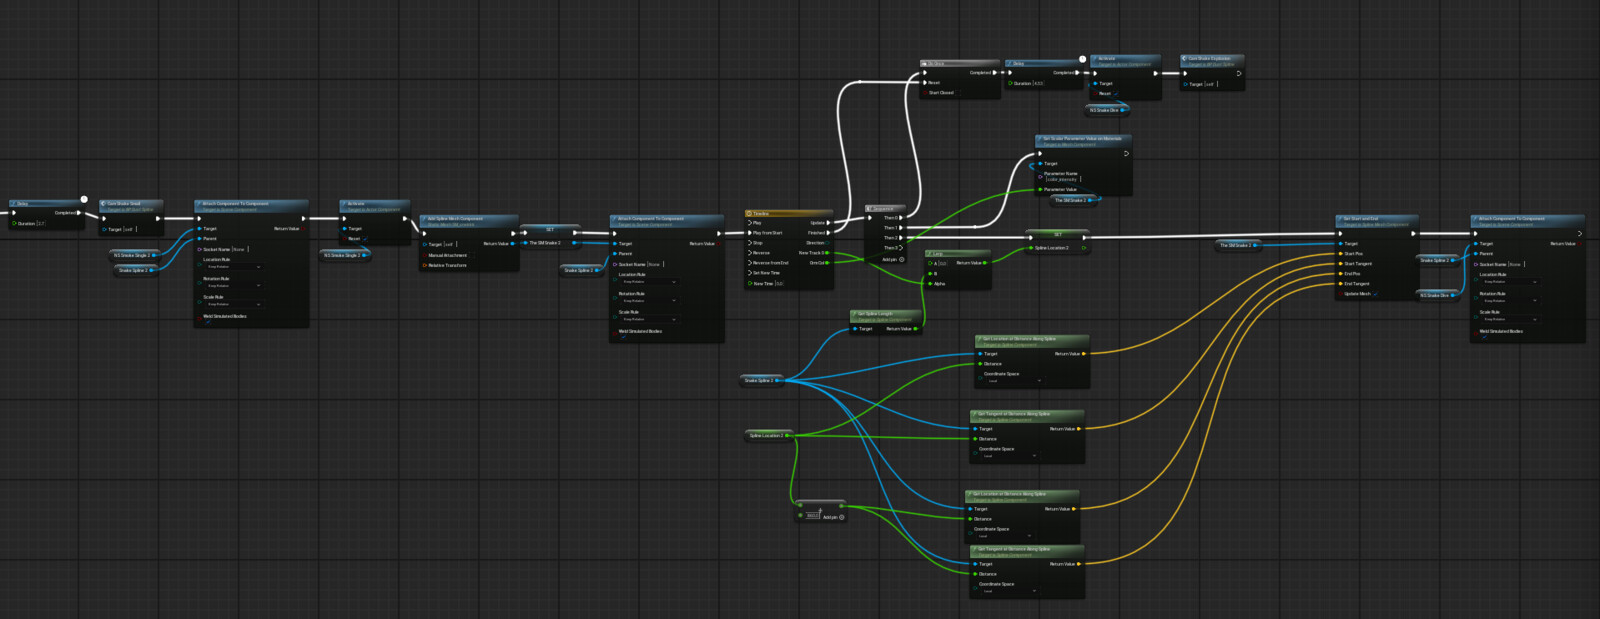
Task: Click the Parameter Value pin on Set Scalar Parameter node
Action: tap(1040, 189)
